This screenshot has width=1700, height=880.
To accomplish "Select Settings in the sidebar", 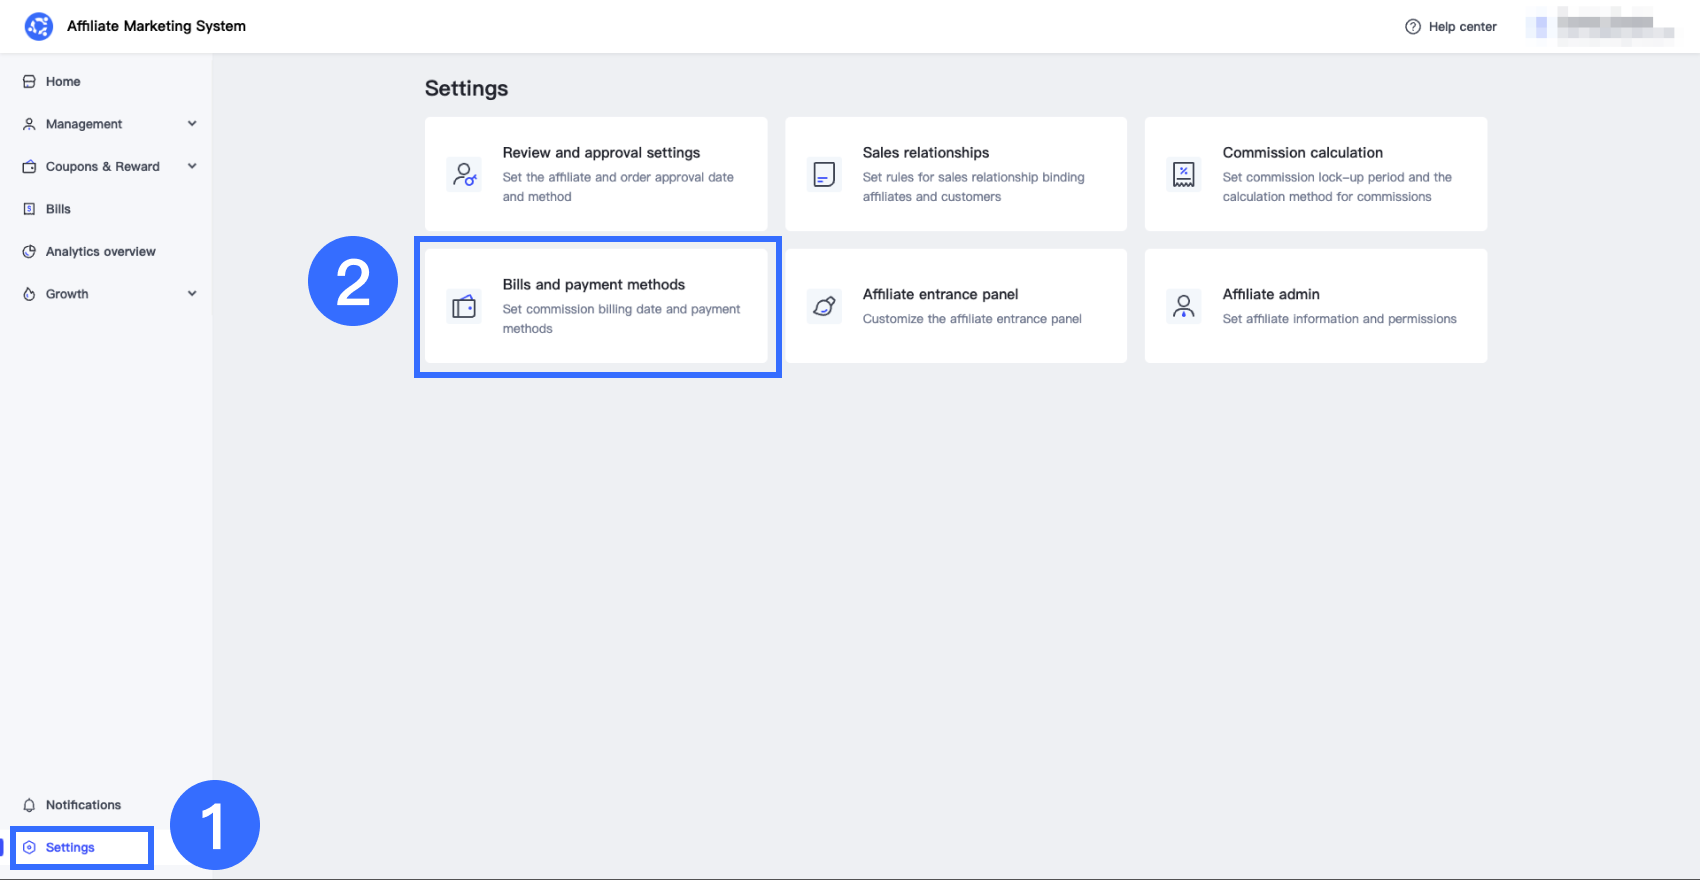I will pos(70,848).
